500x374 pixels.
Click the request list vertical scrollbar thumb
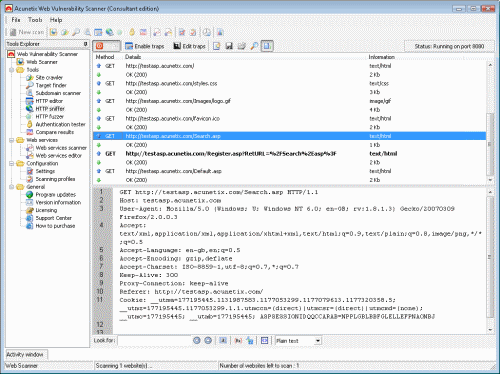click(490, 144)
